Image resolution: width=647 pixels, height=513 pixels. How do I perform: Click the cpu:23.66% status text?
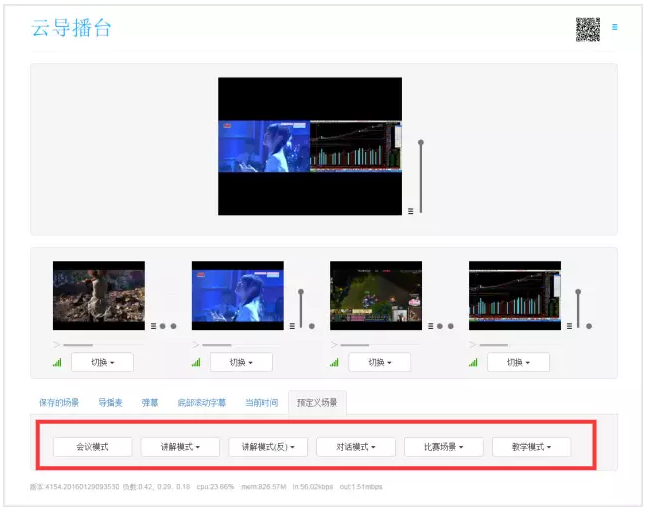[x=215, y=487]
